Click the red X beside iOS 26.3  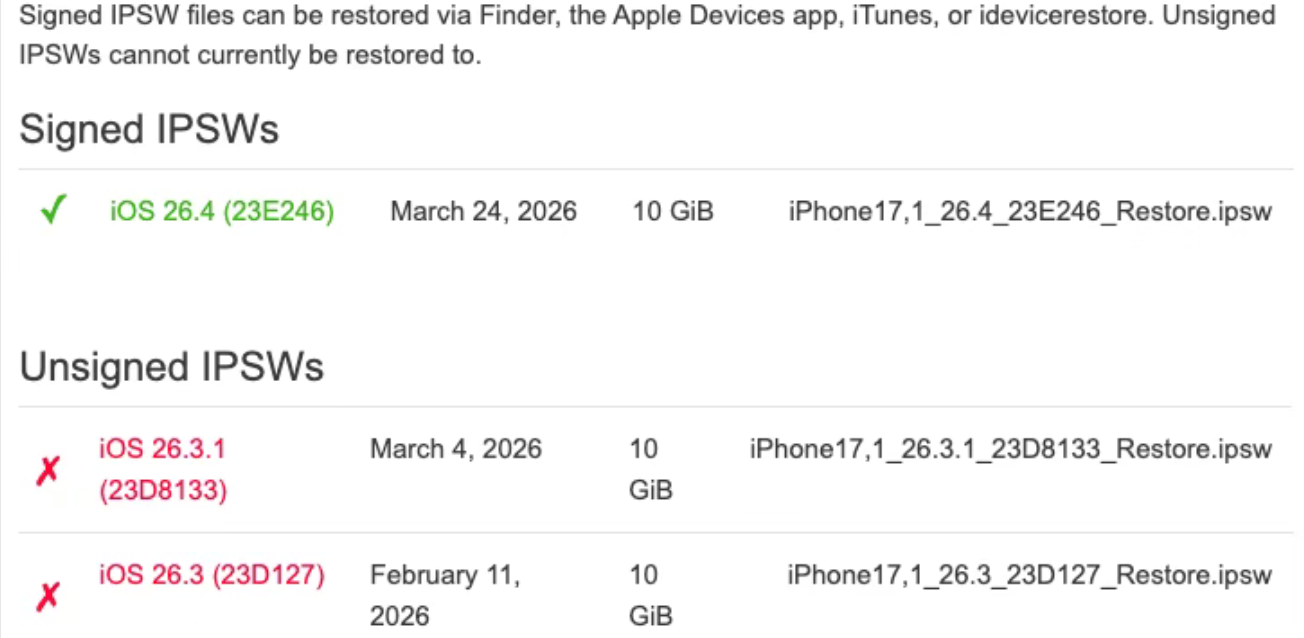click(x=47, y=597)
